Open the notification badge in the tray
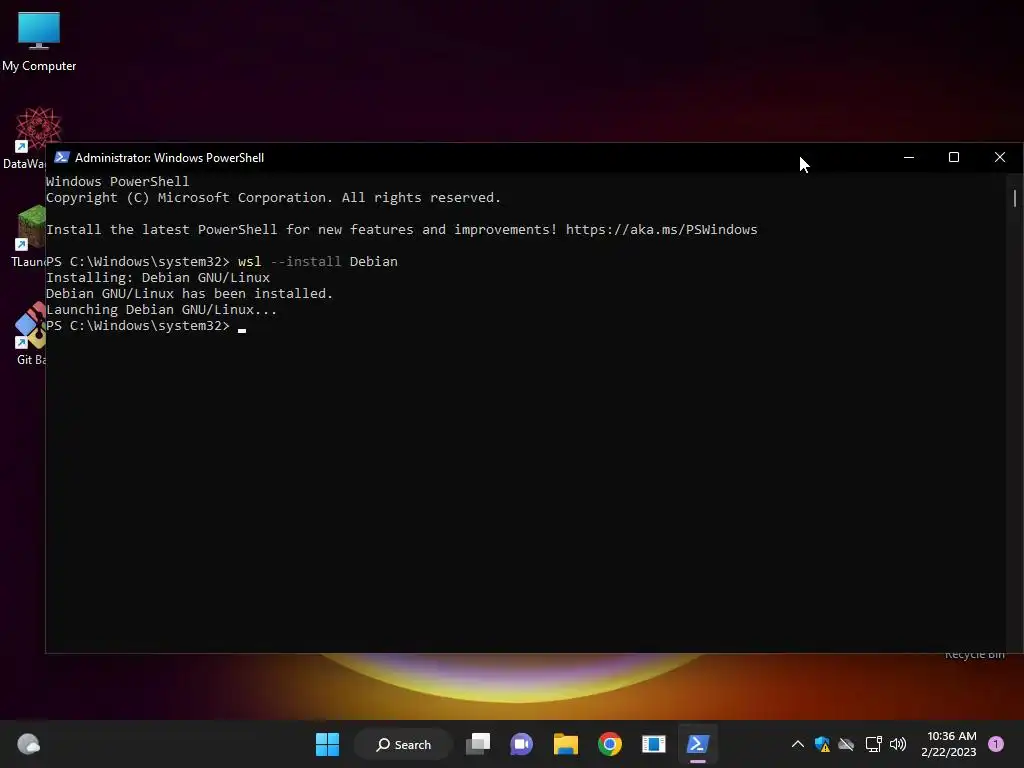The height and width of the screenshot is (768, 1024). (x=996, y=743)
